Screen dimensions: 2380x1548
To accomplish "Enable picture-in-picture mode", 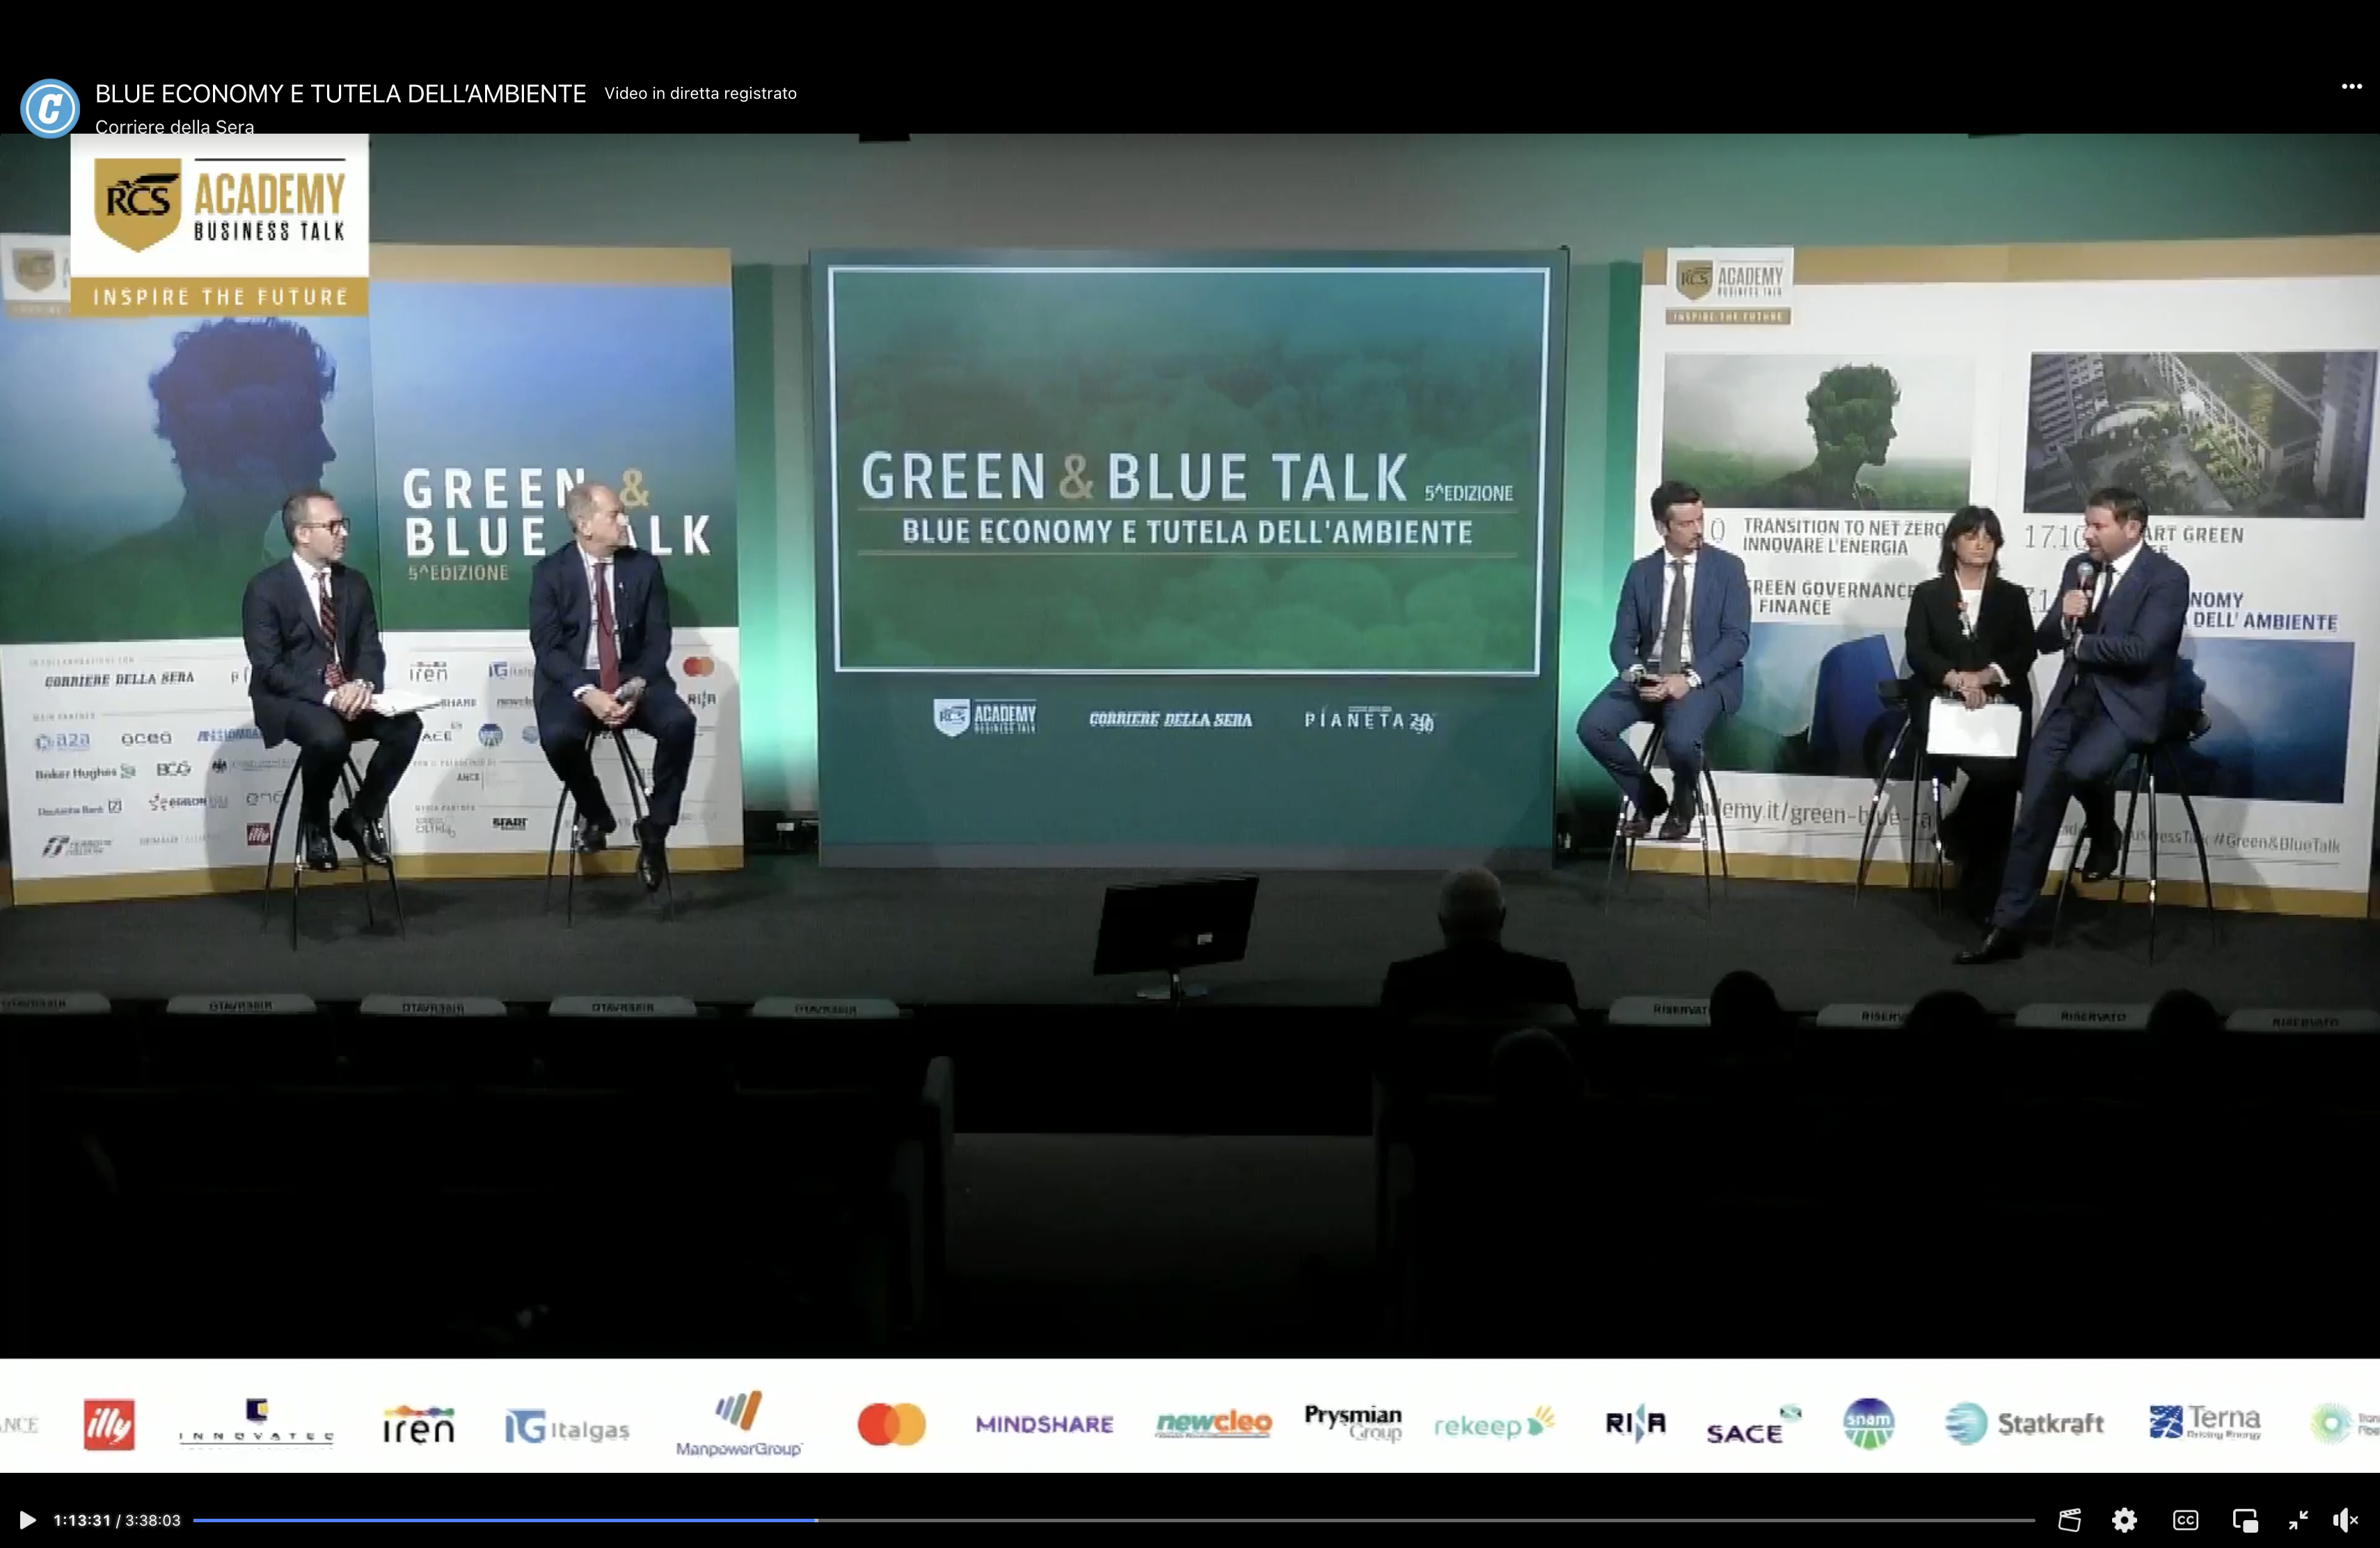I will point(2245,1520).
